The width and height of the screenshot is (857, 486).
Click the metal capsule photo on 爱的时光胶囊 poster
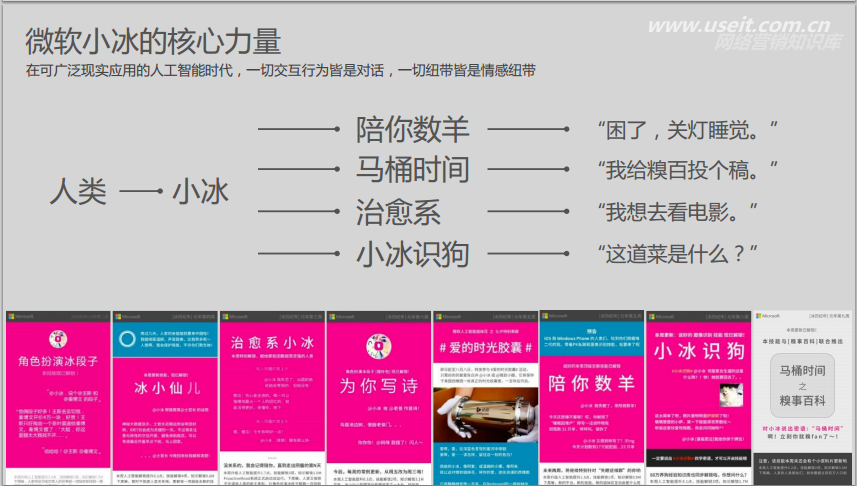click(485, 414)
